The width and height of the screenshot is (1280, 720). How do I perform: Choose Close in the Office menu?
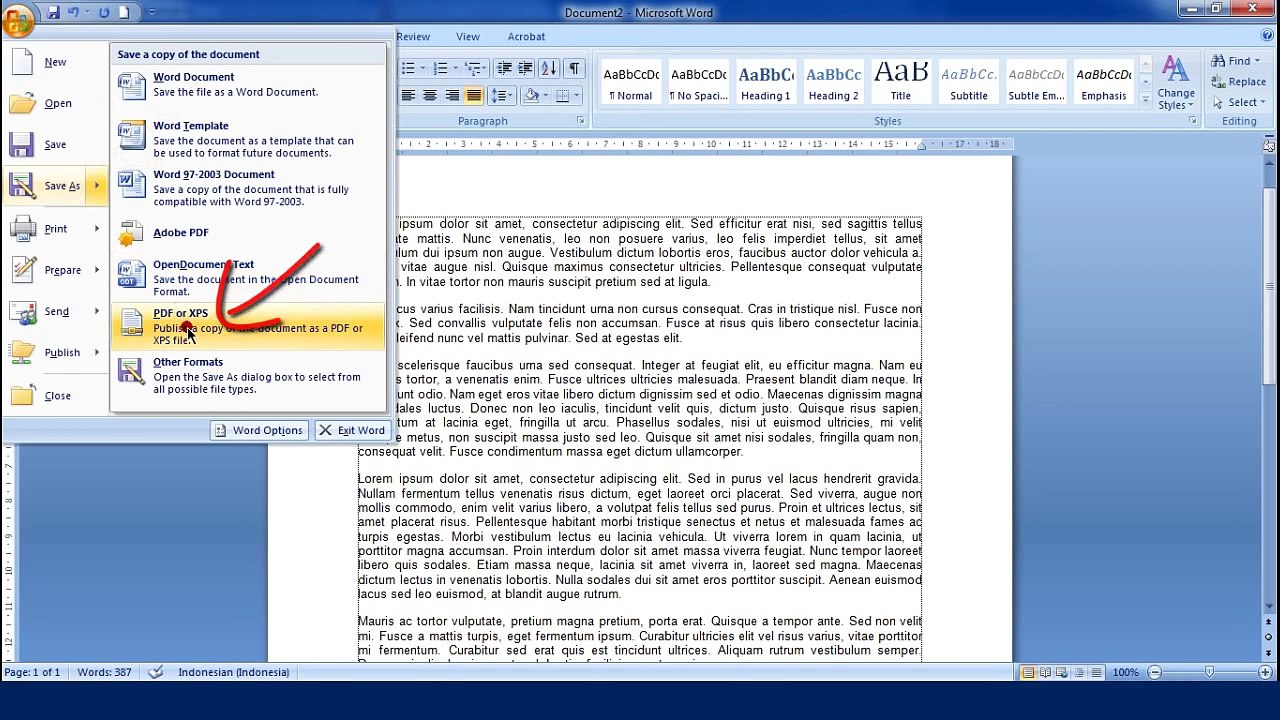[55, 395]
